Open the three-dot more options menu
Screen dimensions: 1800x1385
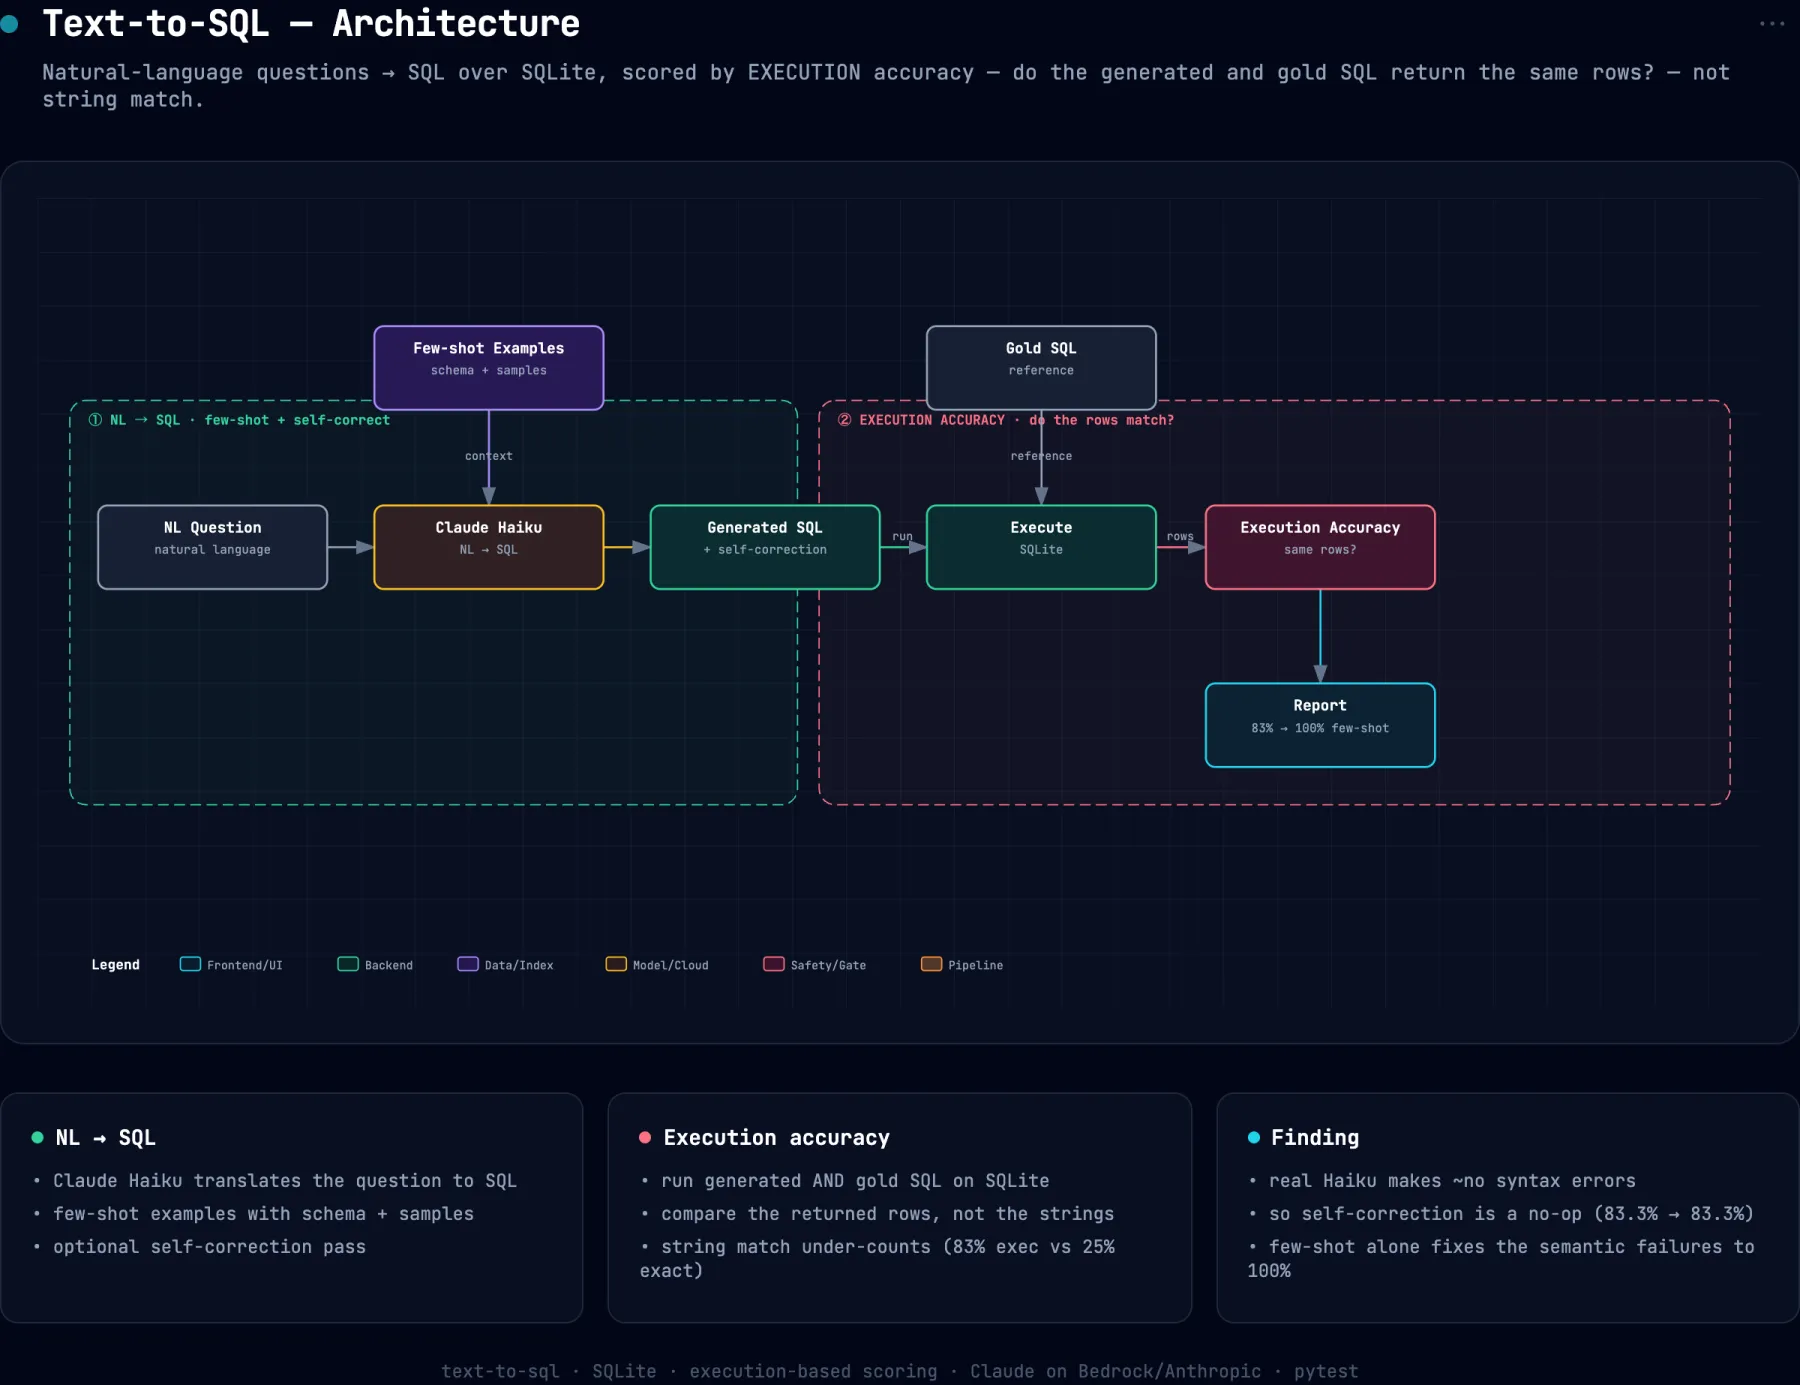tap(1771, 24)
